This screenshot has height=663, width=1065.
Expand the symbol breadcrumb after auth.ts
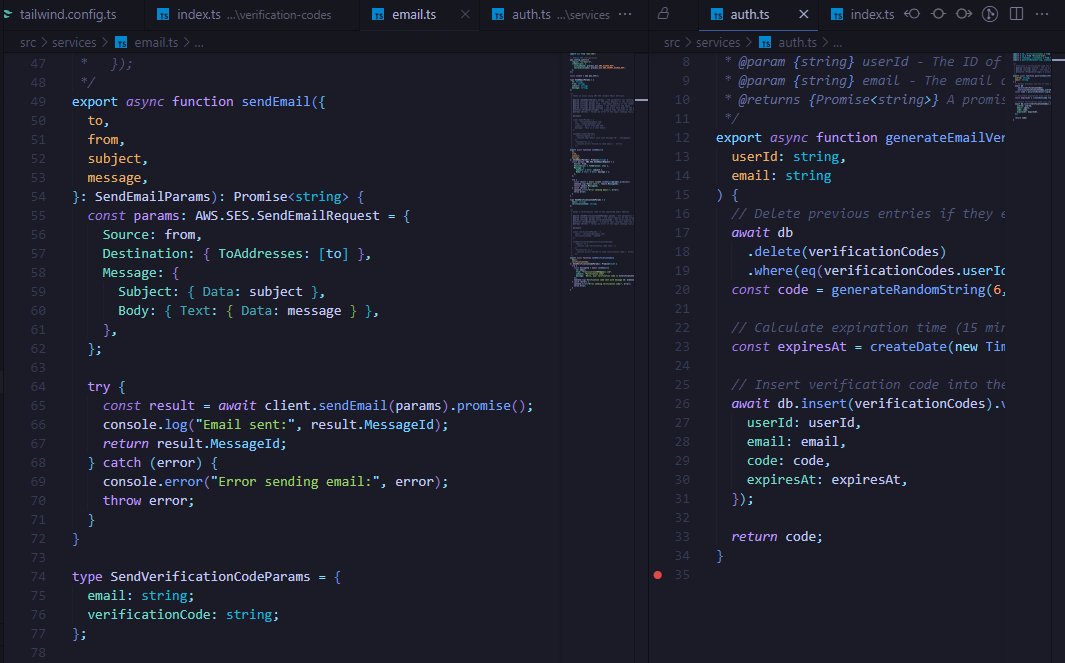point(837,42)
